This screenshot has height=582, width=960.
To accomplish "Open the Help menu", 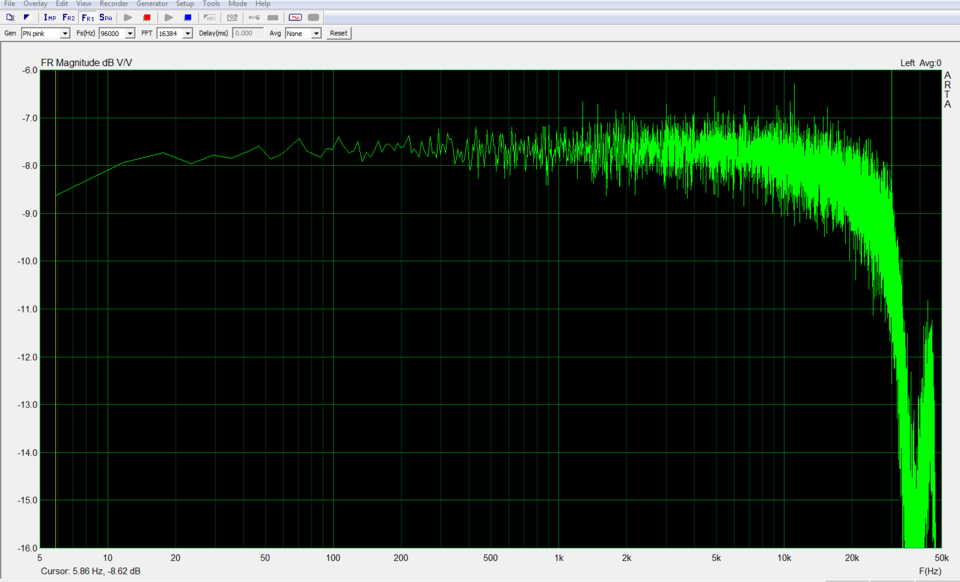I will click(x=263, y=4).
